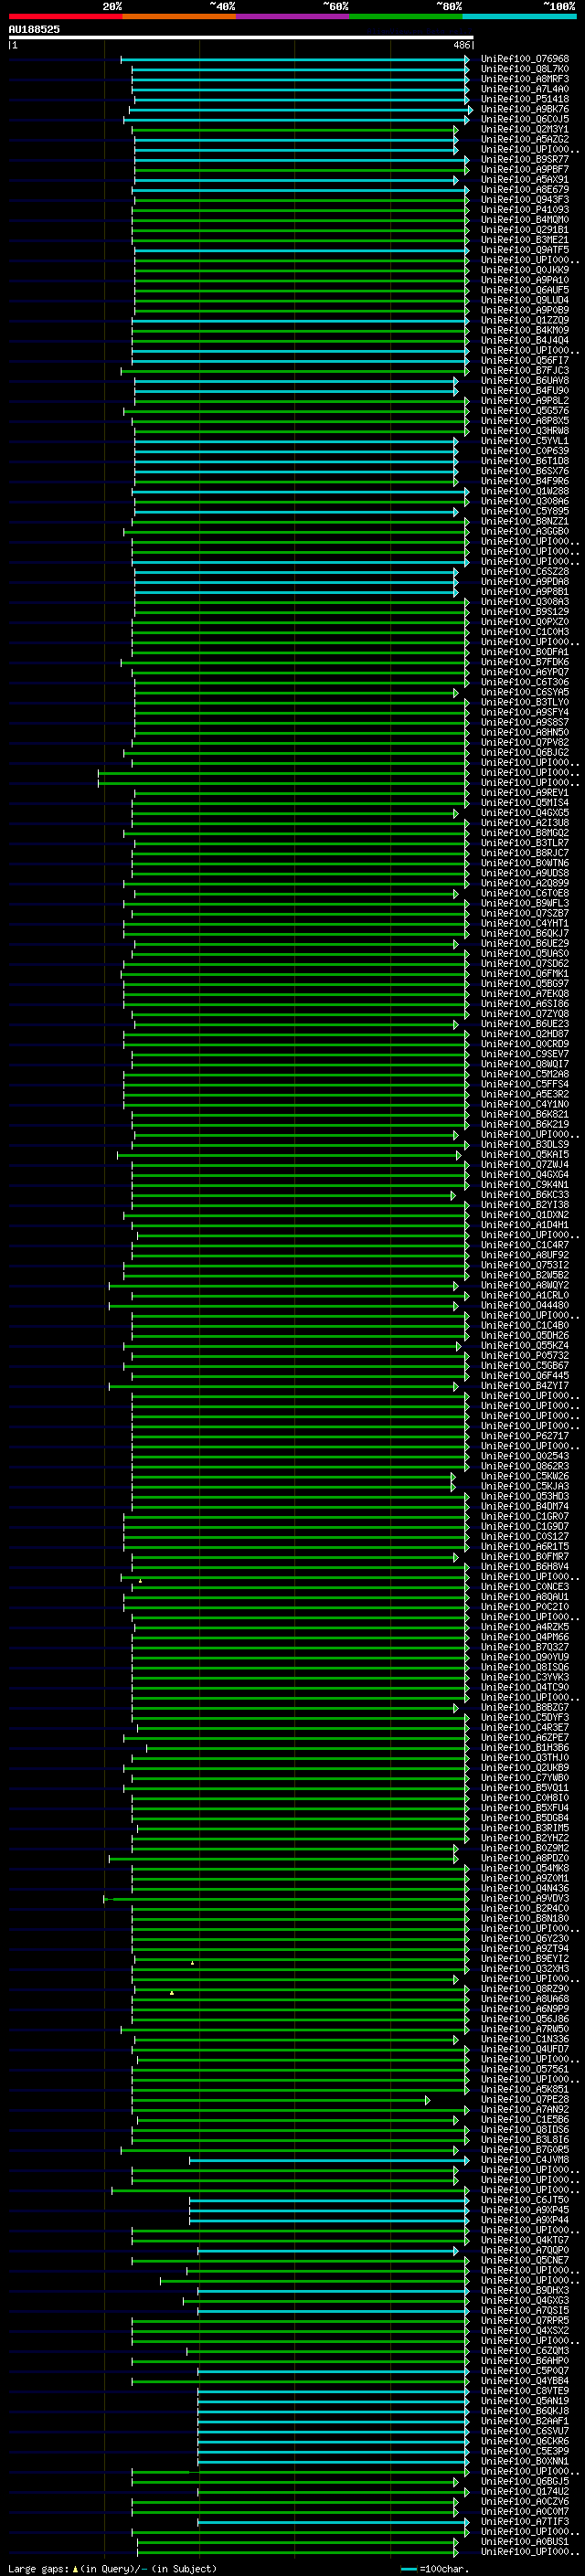Open hit UniRef100_A8E679
Viewport: 585px width, 2576px height.
click(x=525, y=189)
